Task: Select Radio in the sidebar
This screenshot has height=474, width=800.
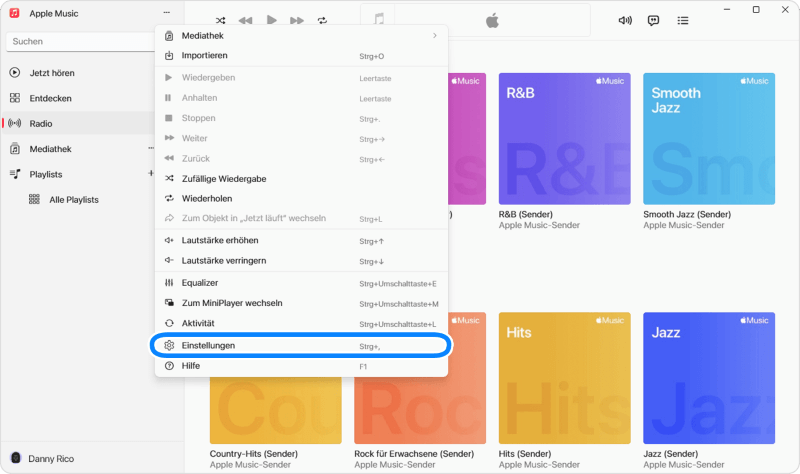Action: click(x=79, y=123)
